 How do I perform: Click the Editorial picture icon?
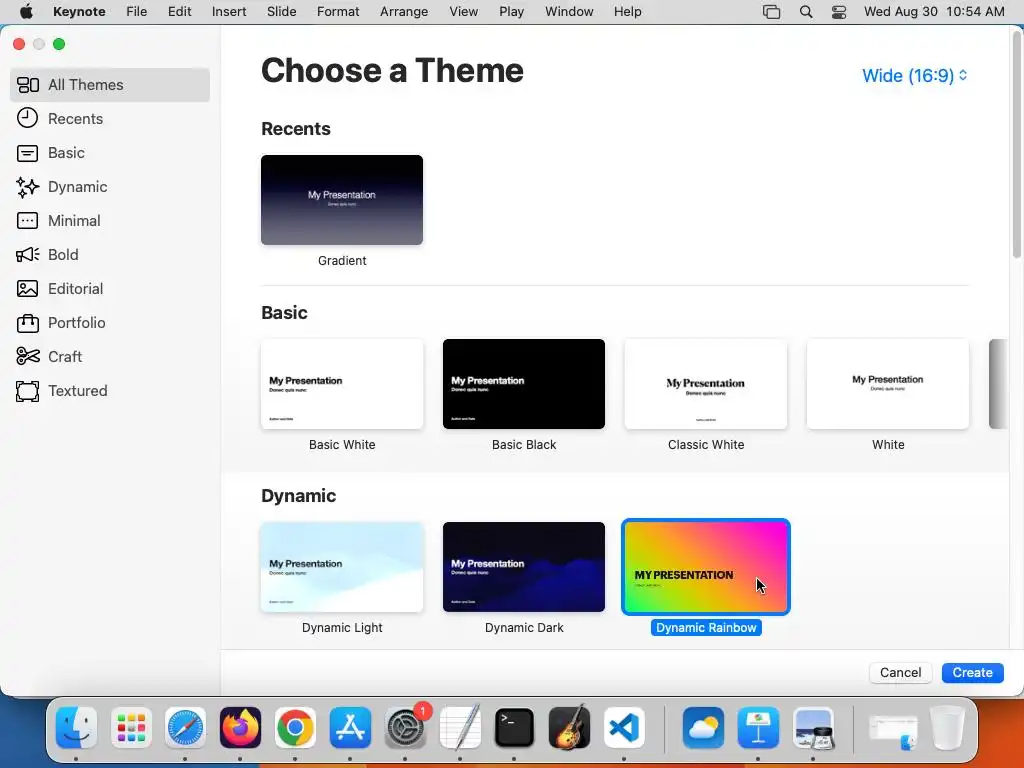[27, 289]
